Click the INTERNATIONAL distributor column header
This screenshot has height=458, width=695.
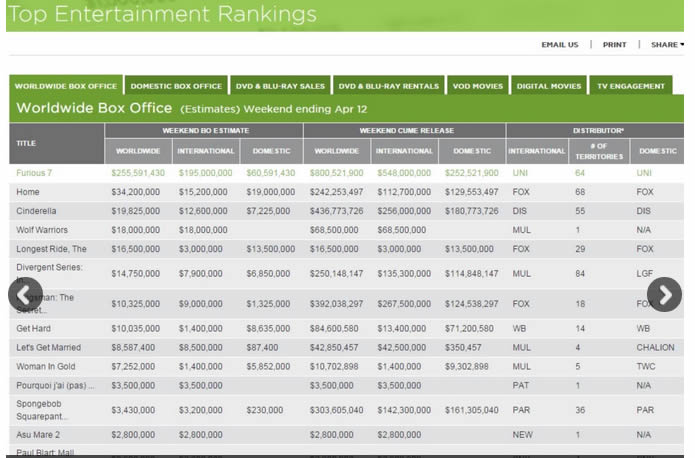click(537, 151)
